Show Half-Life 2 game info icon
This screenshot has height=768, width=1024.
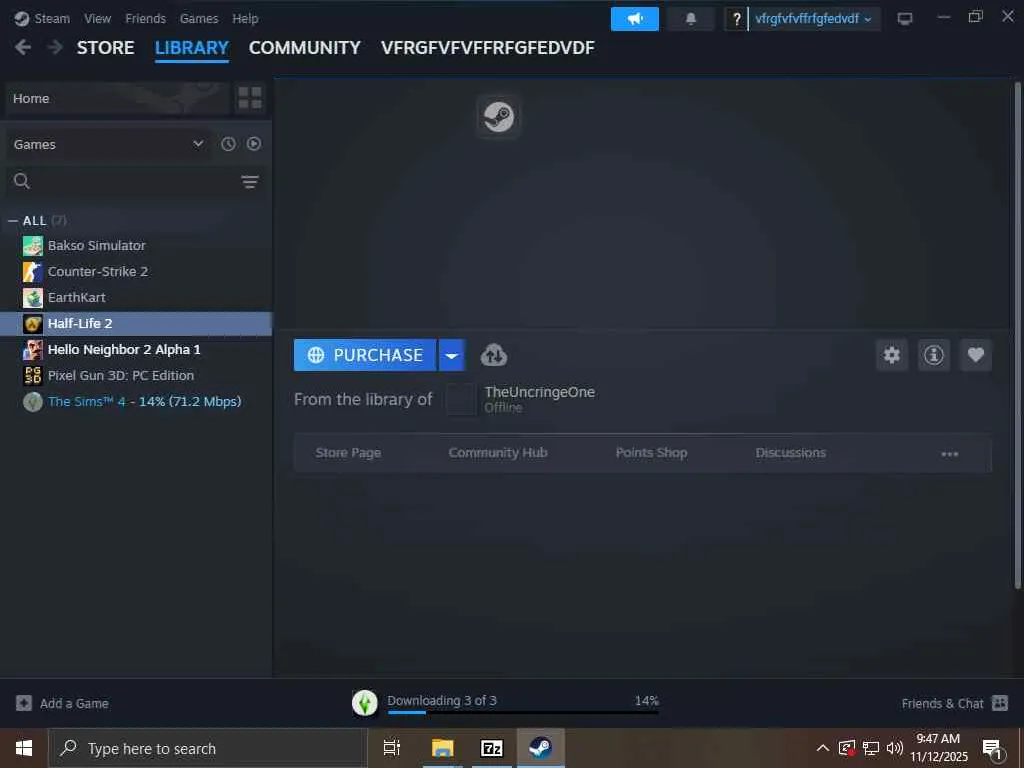(933, 355)
